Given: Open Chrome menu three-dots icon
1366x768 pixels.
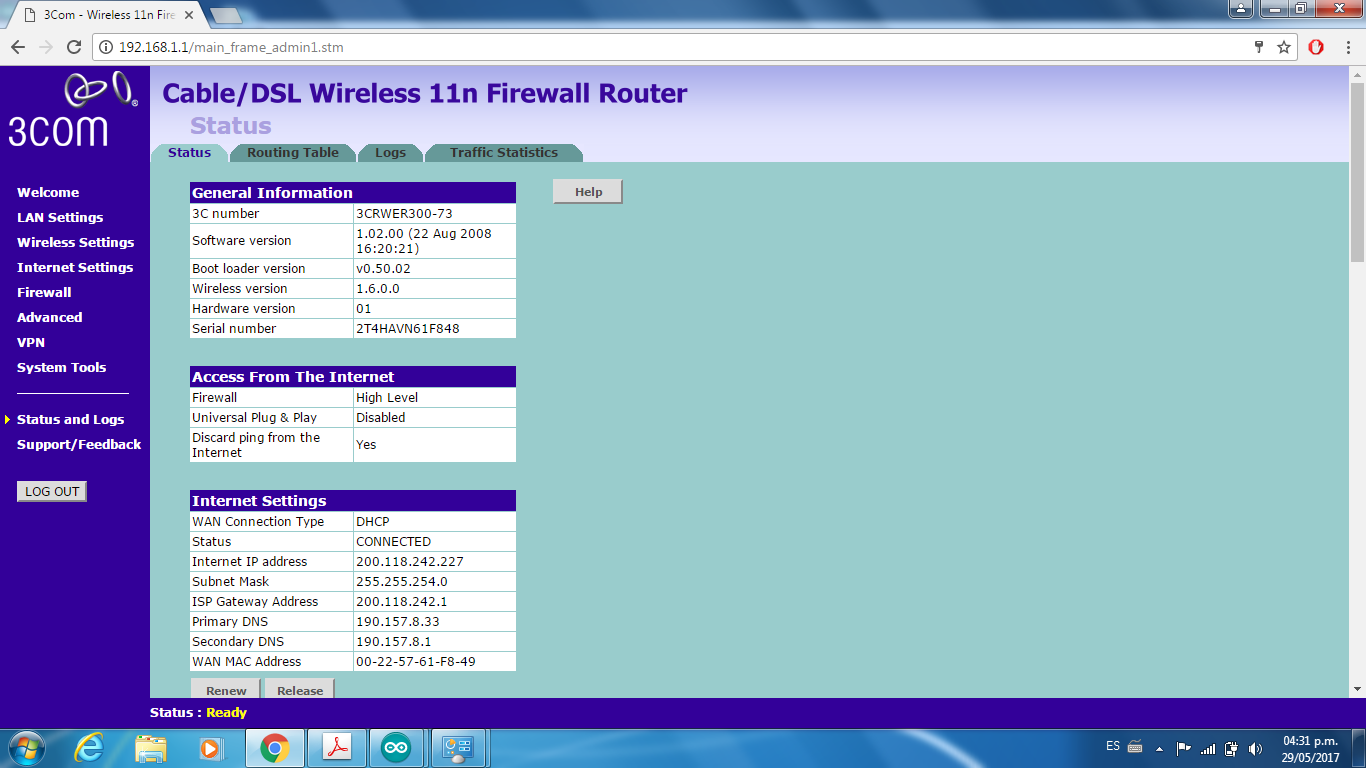Looking at the screenshot, I should (1347, 47).
